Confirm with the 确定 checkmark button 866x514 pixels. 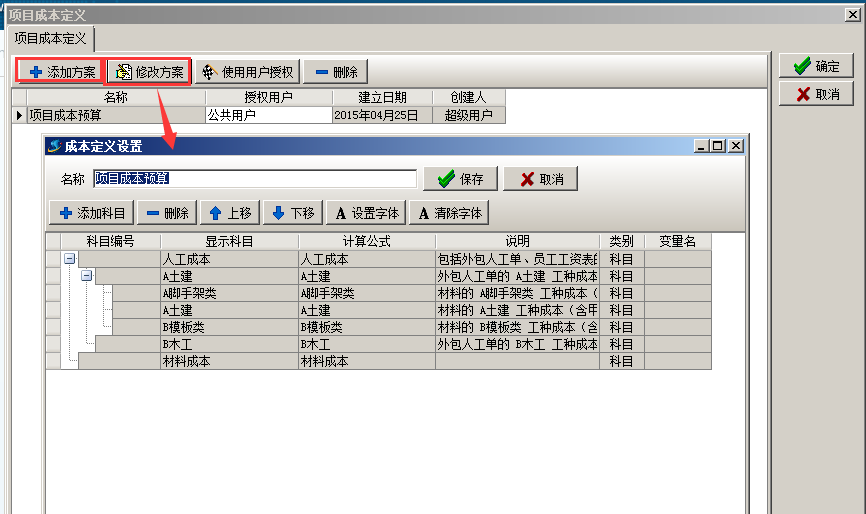[x=816, y=66]
